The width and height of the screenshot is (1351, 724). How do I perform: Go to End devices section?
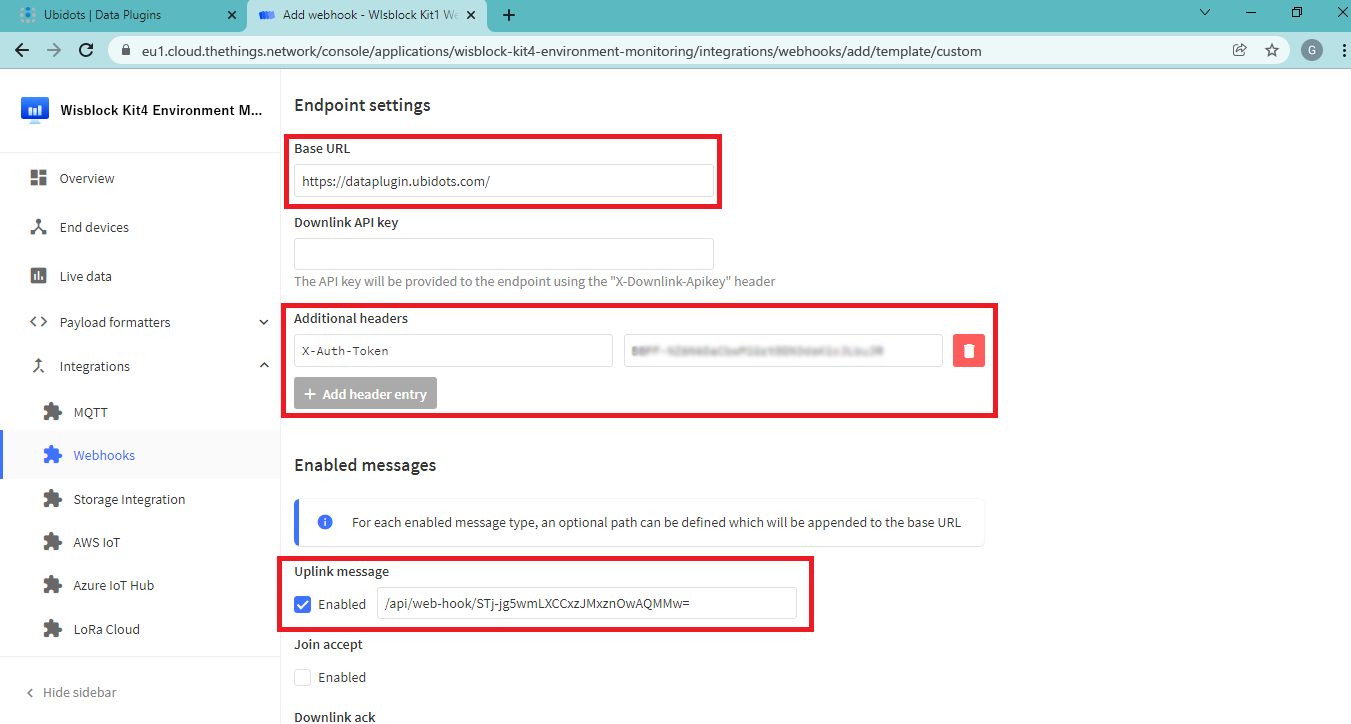click(x=93, y=228)
